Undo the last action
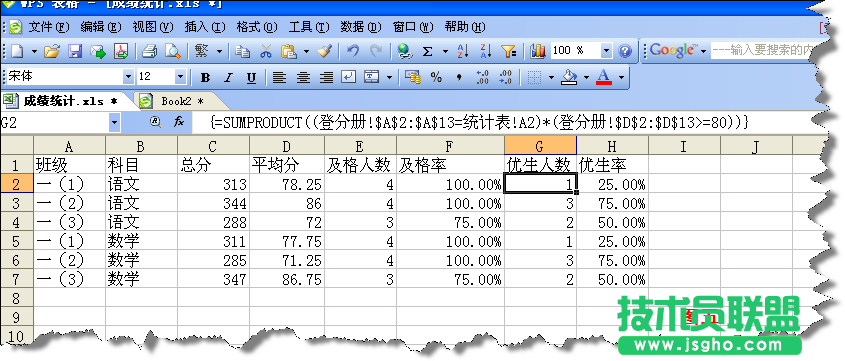This screenshot has height=361, width=845. click(x=352, y=51)
